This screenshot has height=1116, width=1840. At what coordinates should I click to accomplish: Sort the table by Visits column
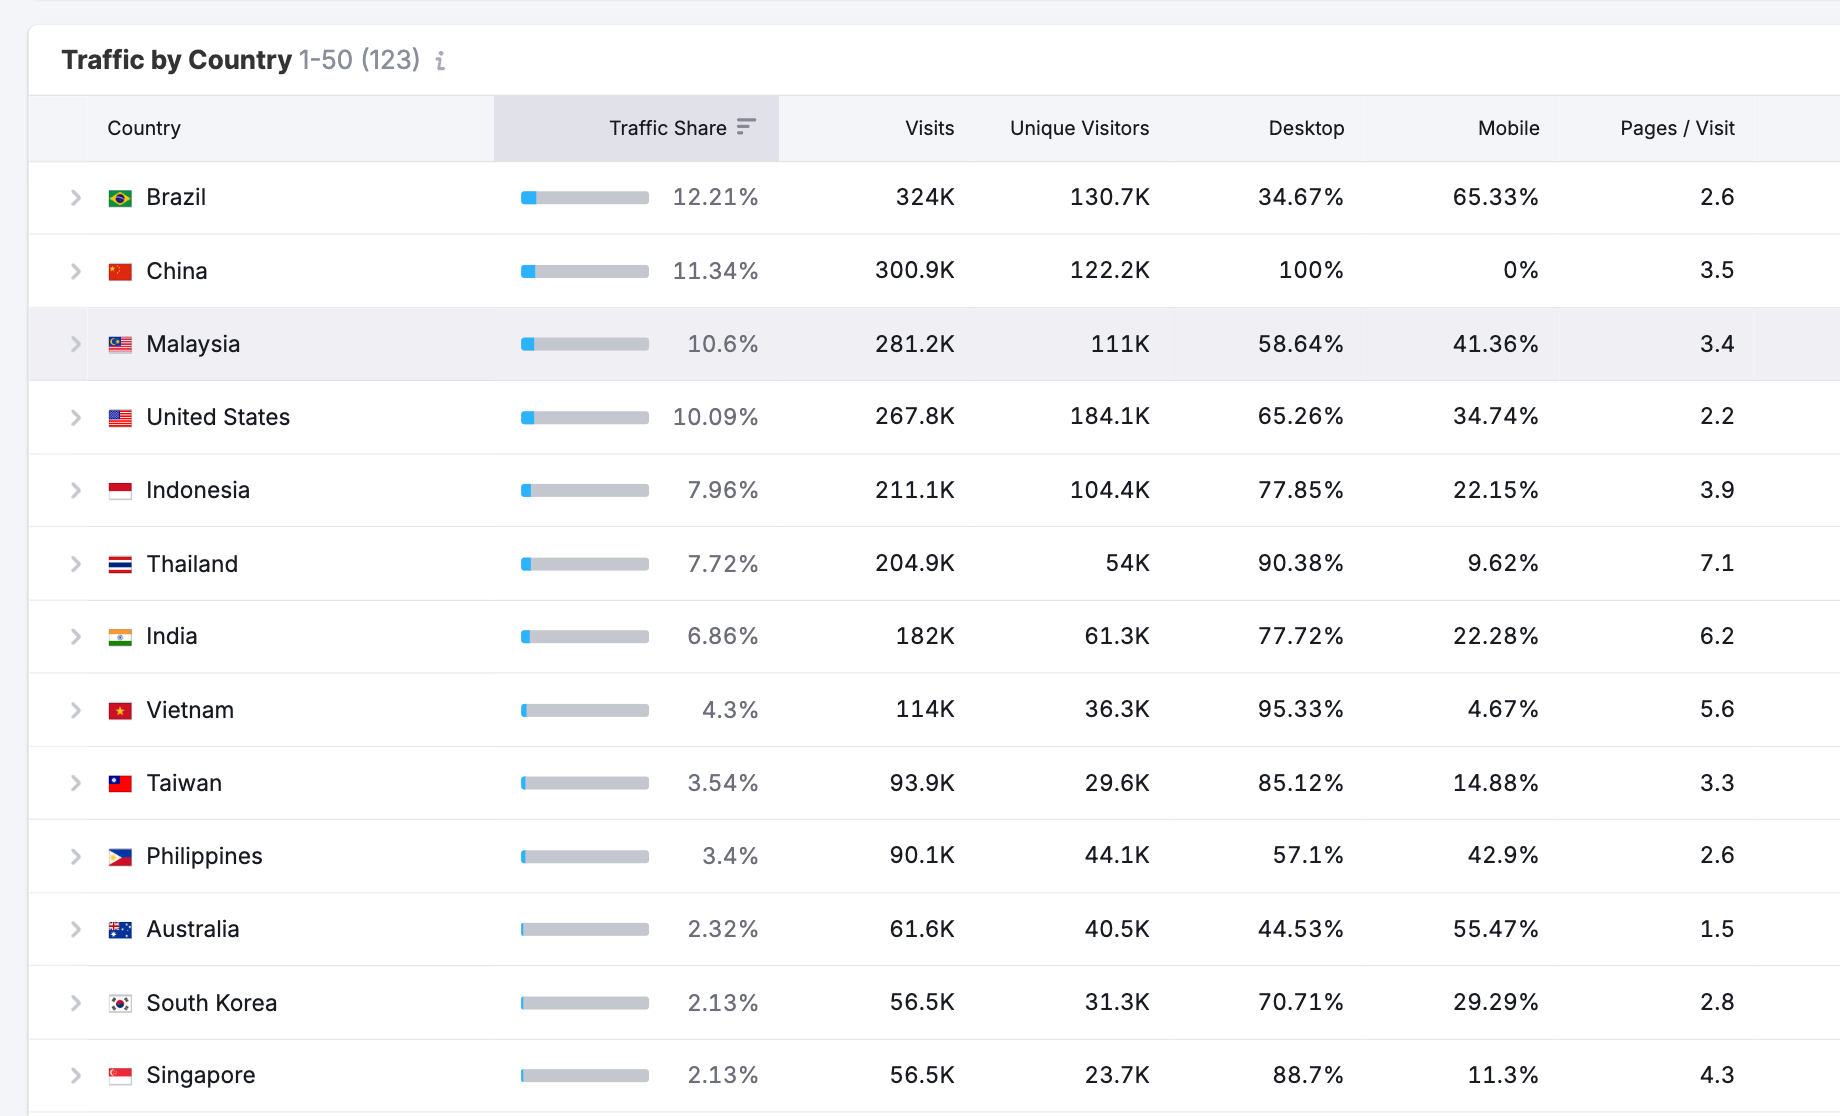(x=929, y=127)
